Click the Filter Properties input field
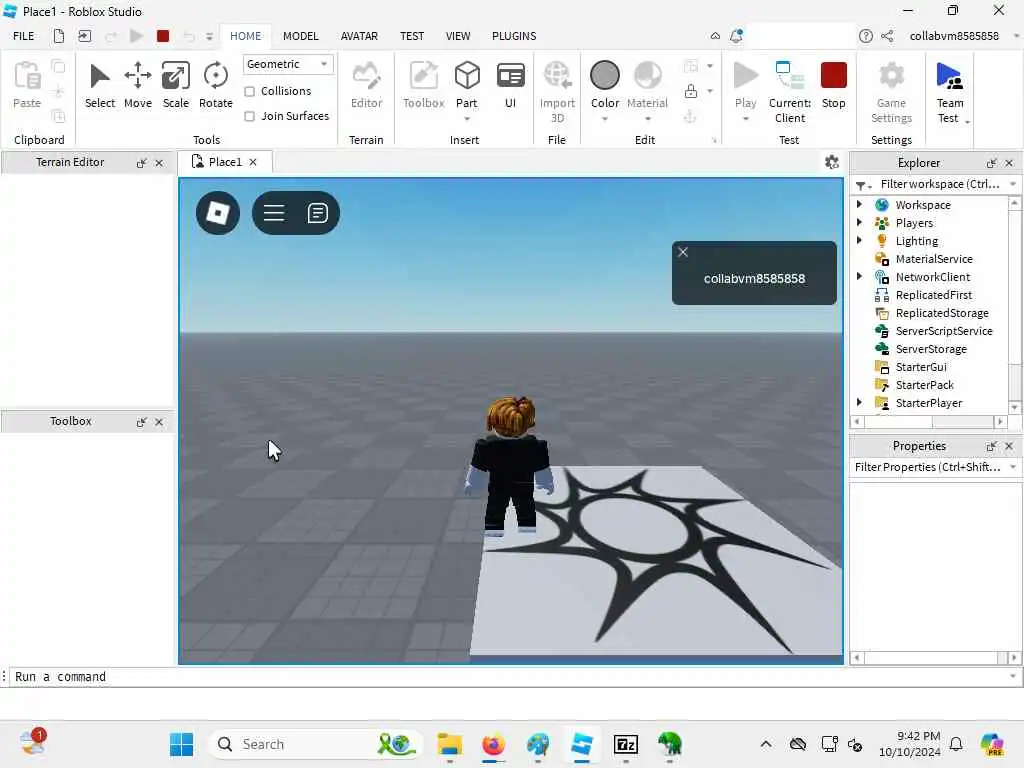The image size is (1024, 768). tap(929, 467)
